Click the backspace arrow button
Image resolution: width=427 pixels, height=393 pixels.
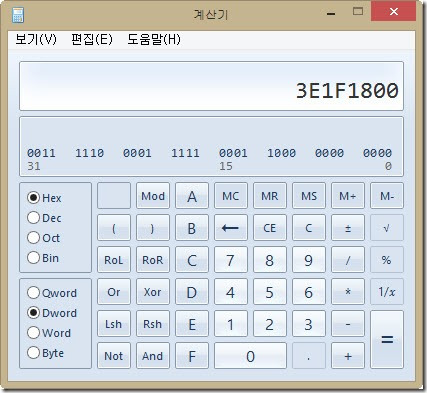point(231,228)
